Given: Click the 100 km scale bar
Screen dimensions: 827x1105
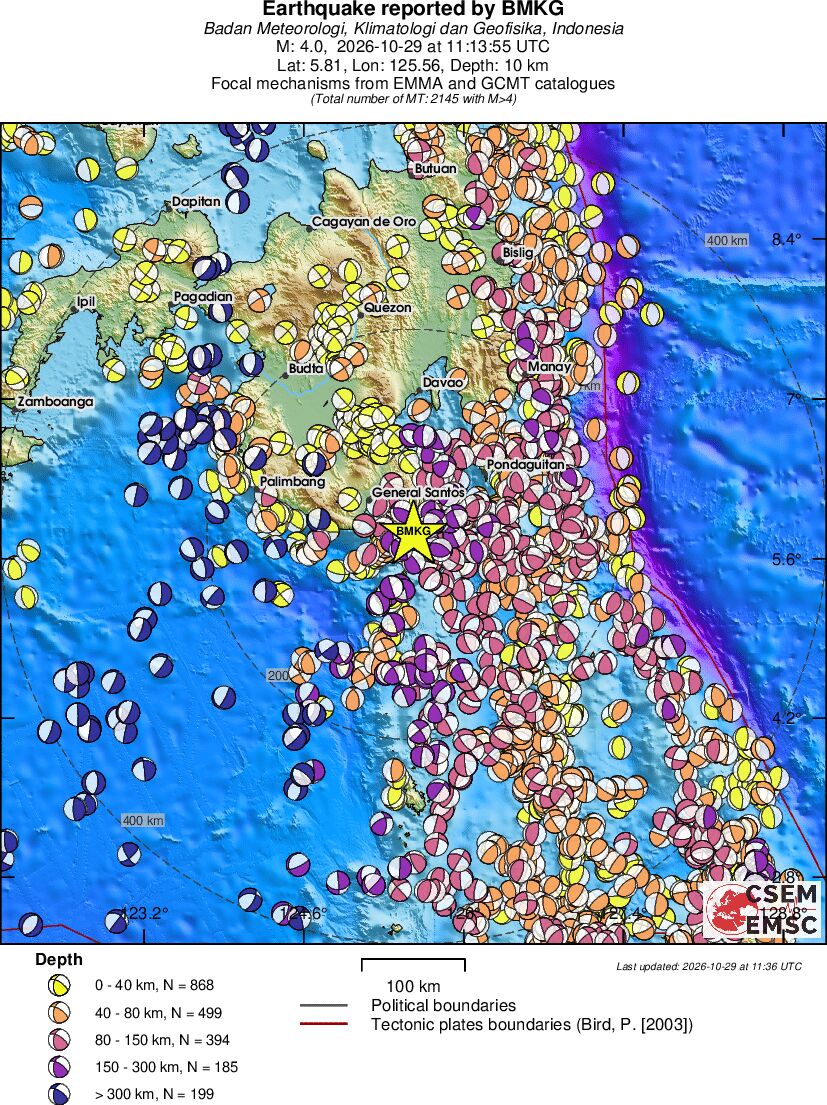Looking at the screenshot, I should [x=413, y=964].
